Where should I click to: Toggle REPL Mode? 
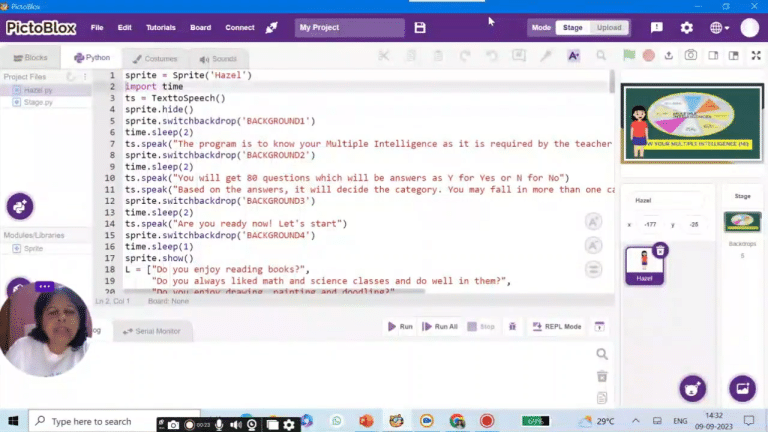(556, 327)
